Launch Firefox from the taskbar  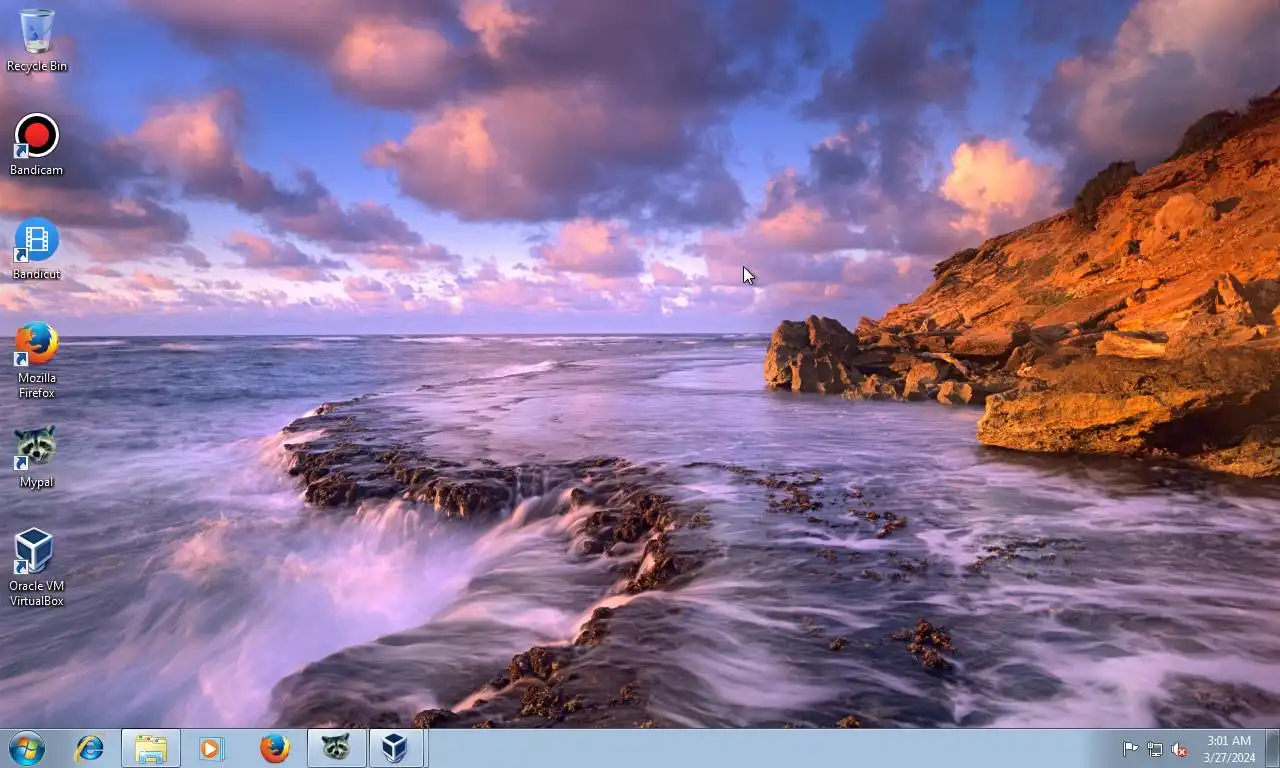(x=274, y=748)
